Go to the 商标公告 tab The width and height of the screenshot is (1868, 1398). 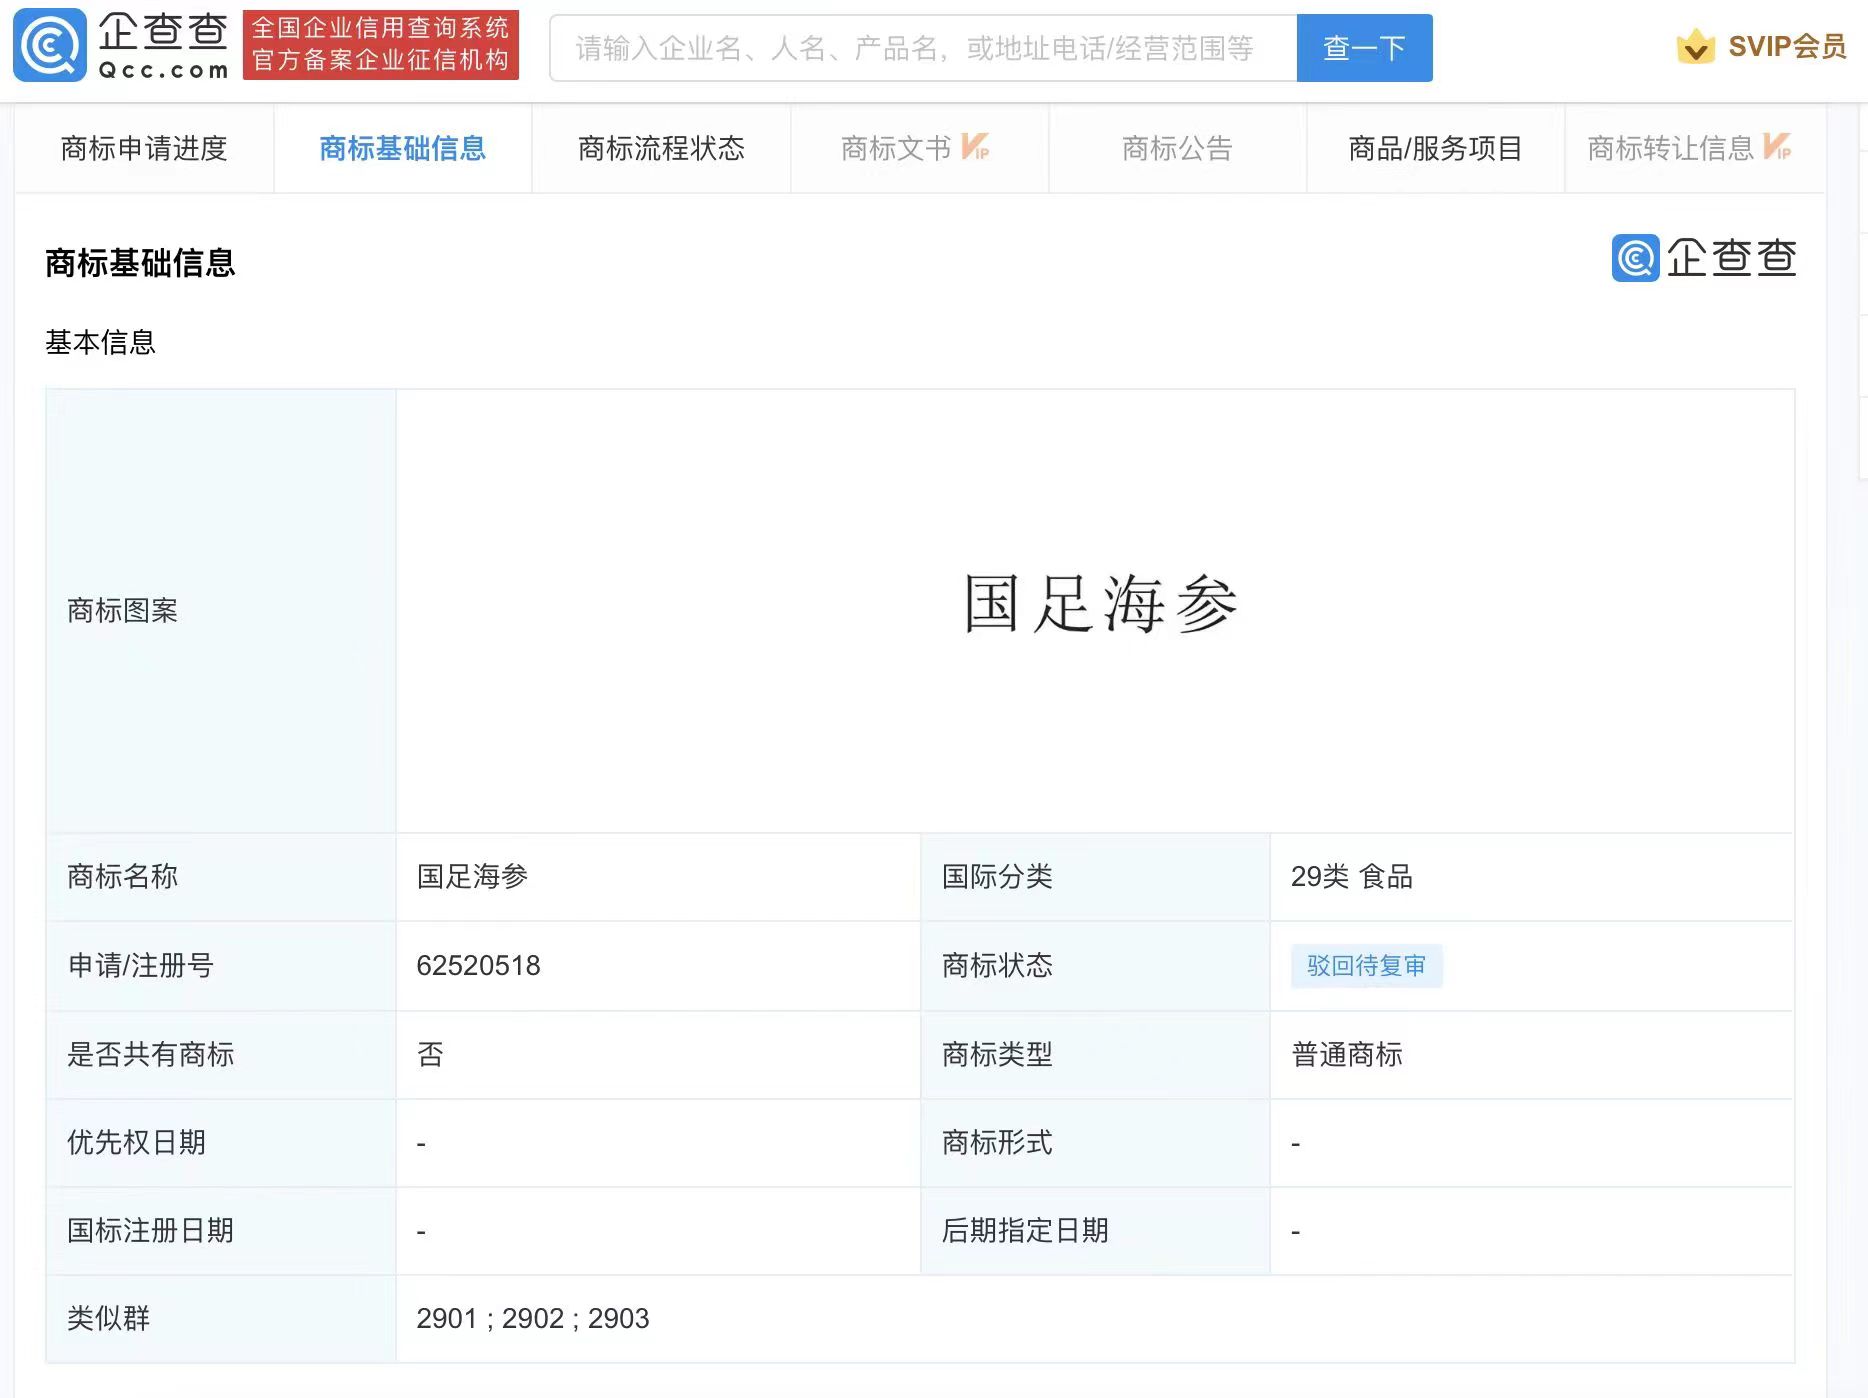point(1177,149)
